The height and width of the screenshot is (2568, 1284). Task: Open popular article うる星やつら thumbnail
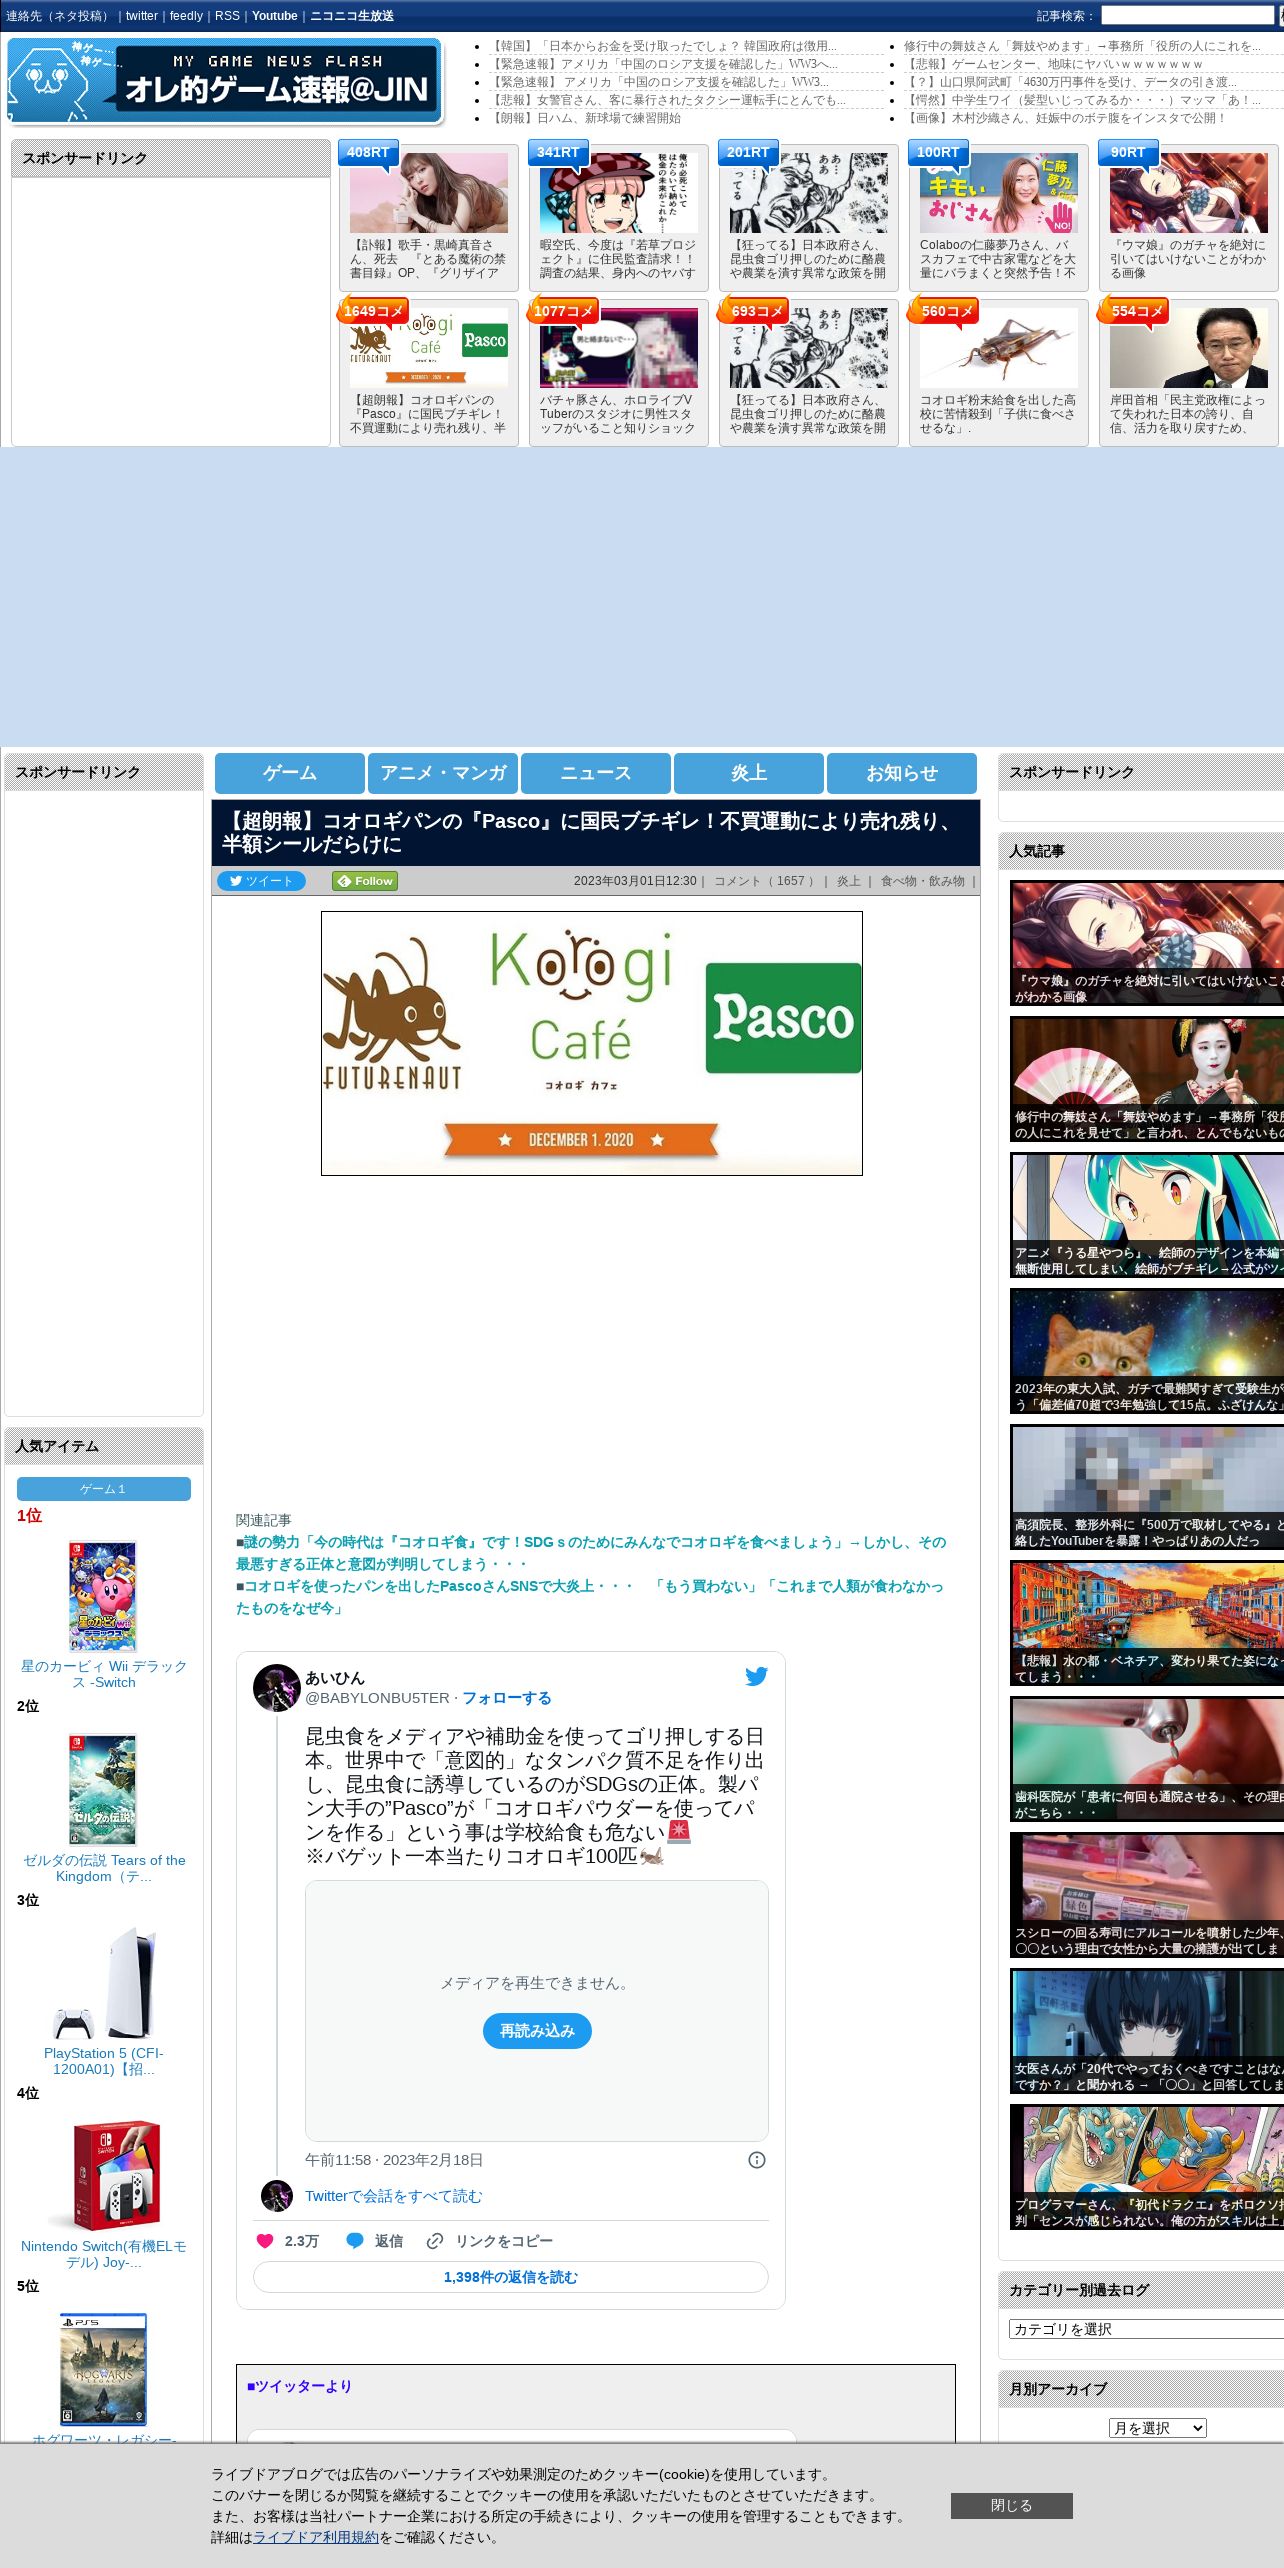[1147, 1215]
